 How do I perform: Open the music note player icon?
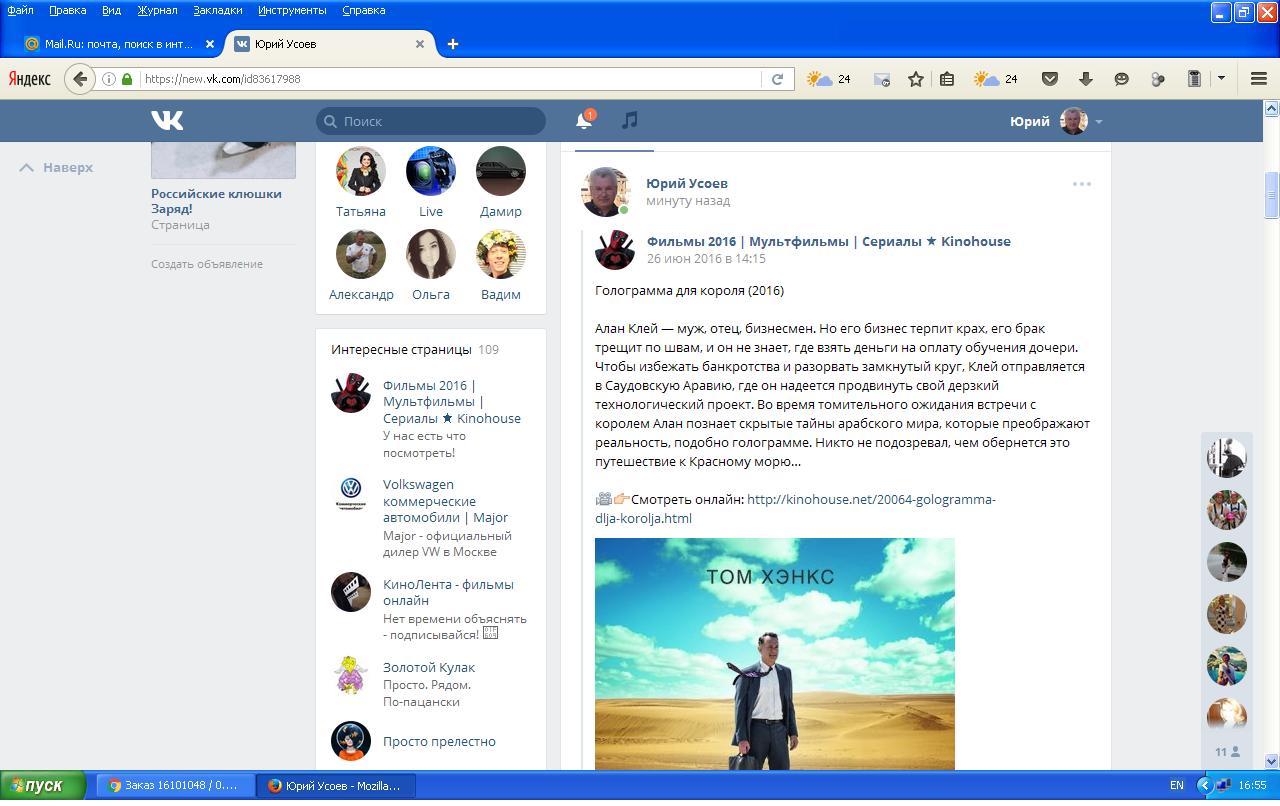pyautogui.click(x=629, y=120)
